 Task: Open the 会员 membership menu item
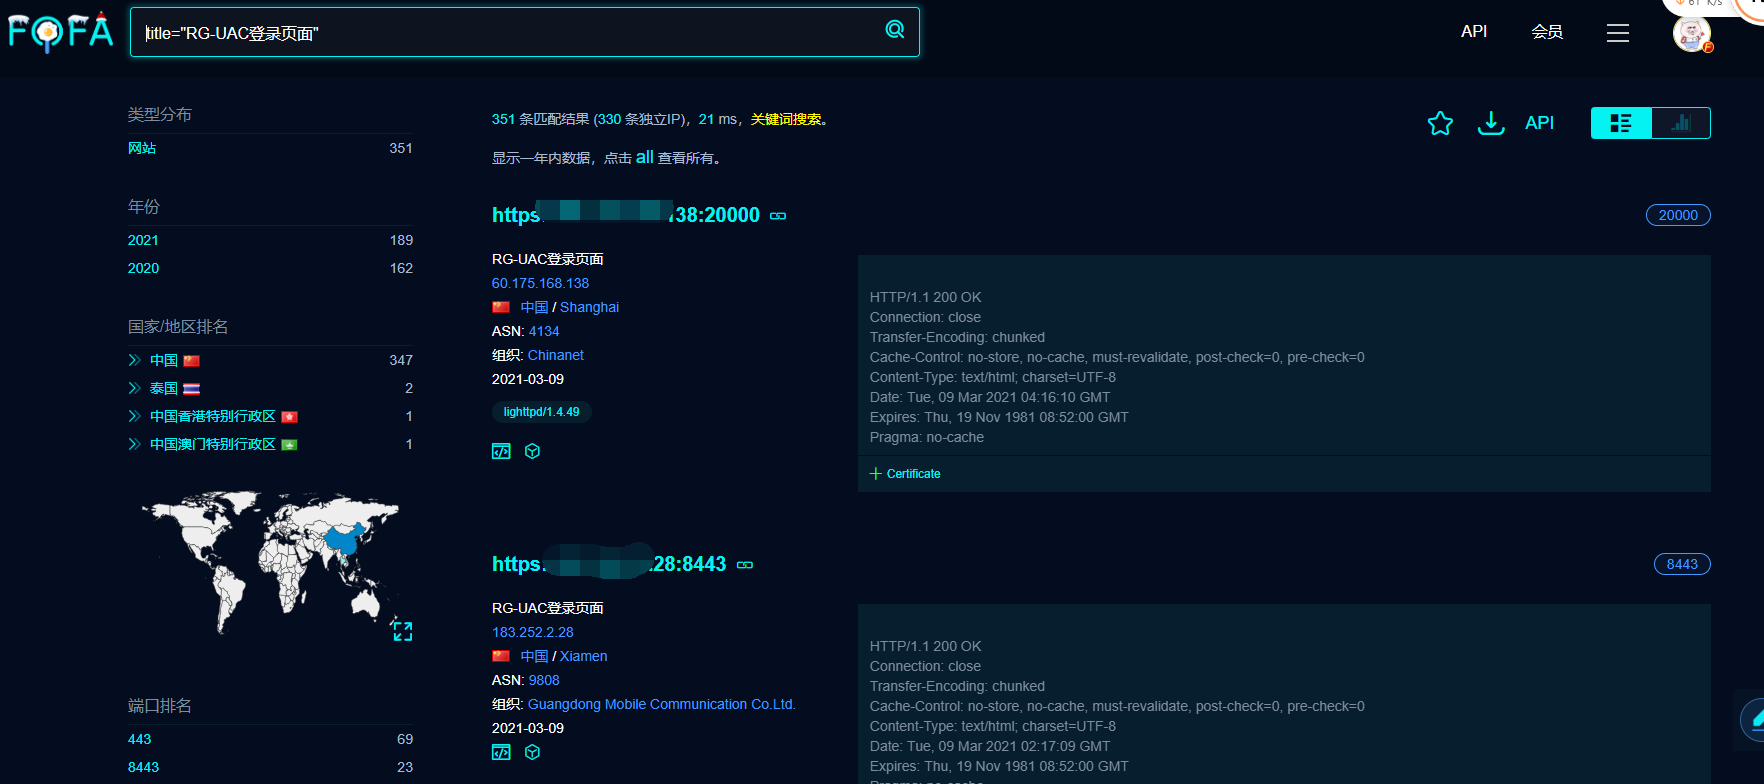[1547, 32]
